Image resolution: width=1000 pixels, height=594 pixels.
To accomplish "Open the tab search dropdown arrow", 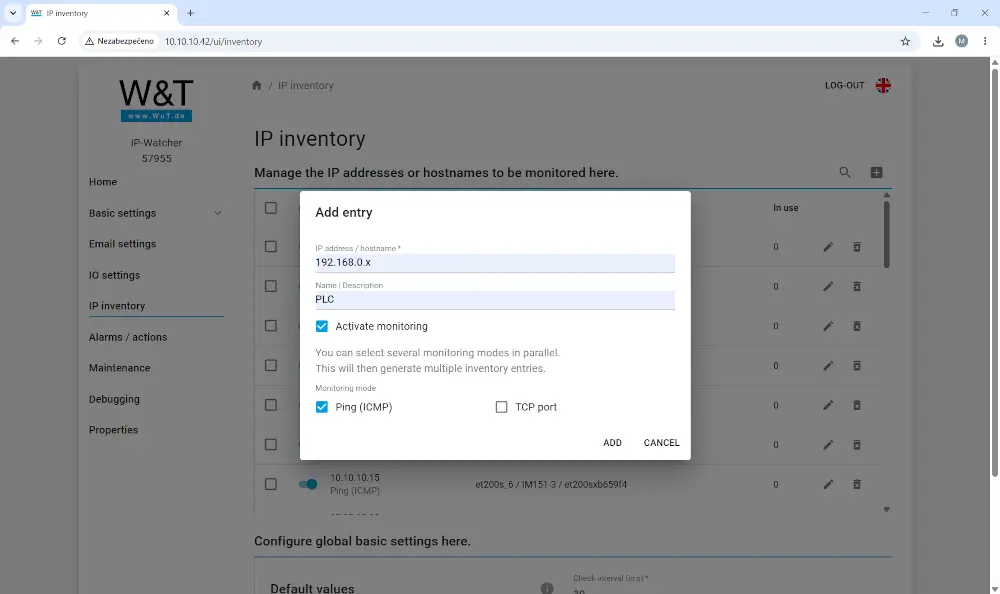I will coord(13,13).
